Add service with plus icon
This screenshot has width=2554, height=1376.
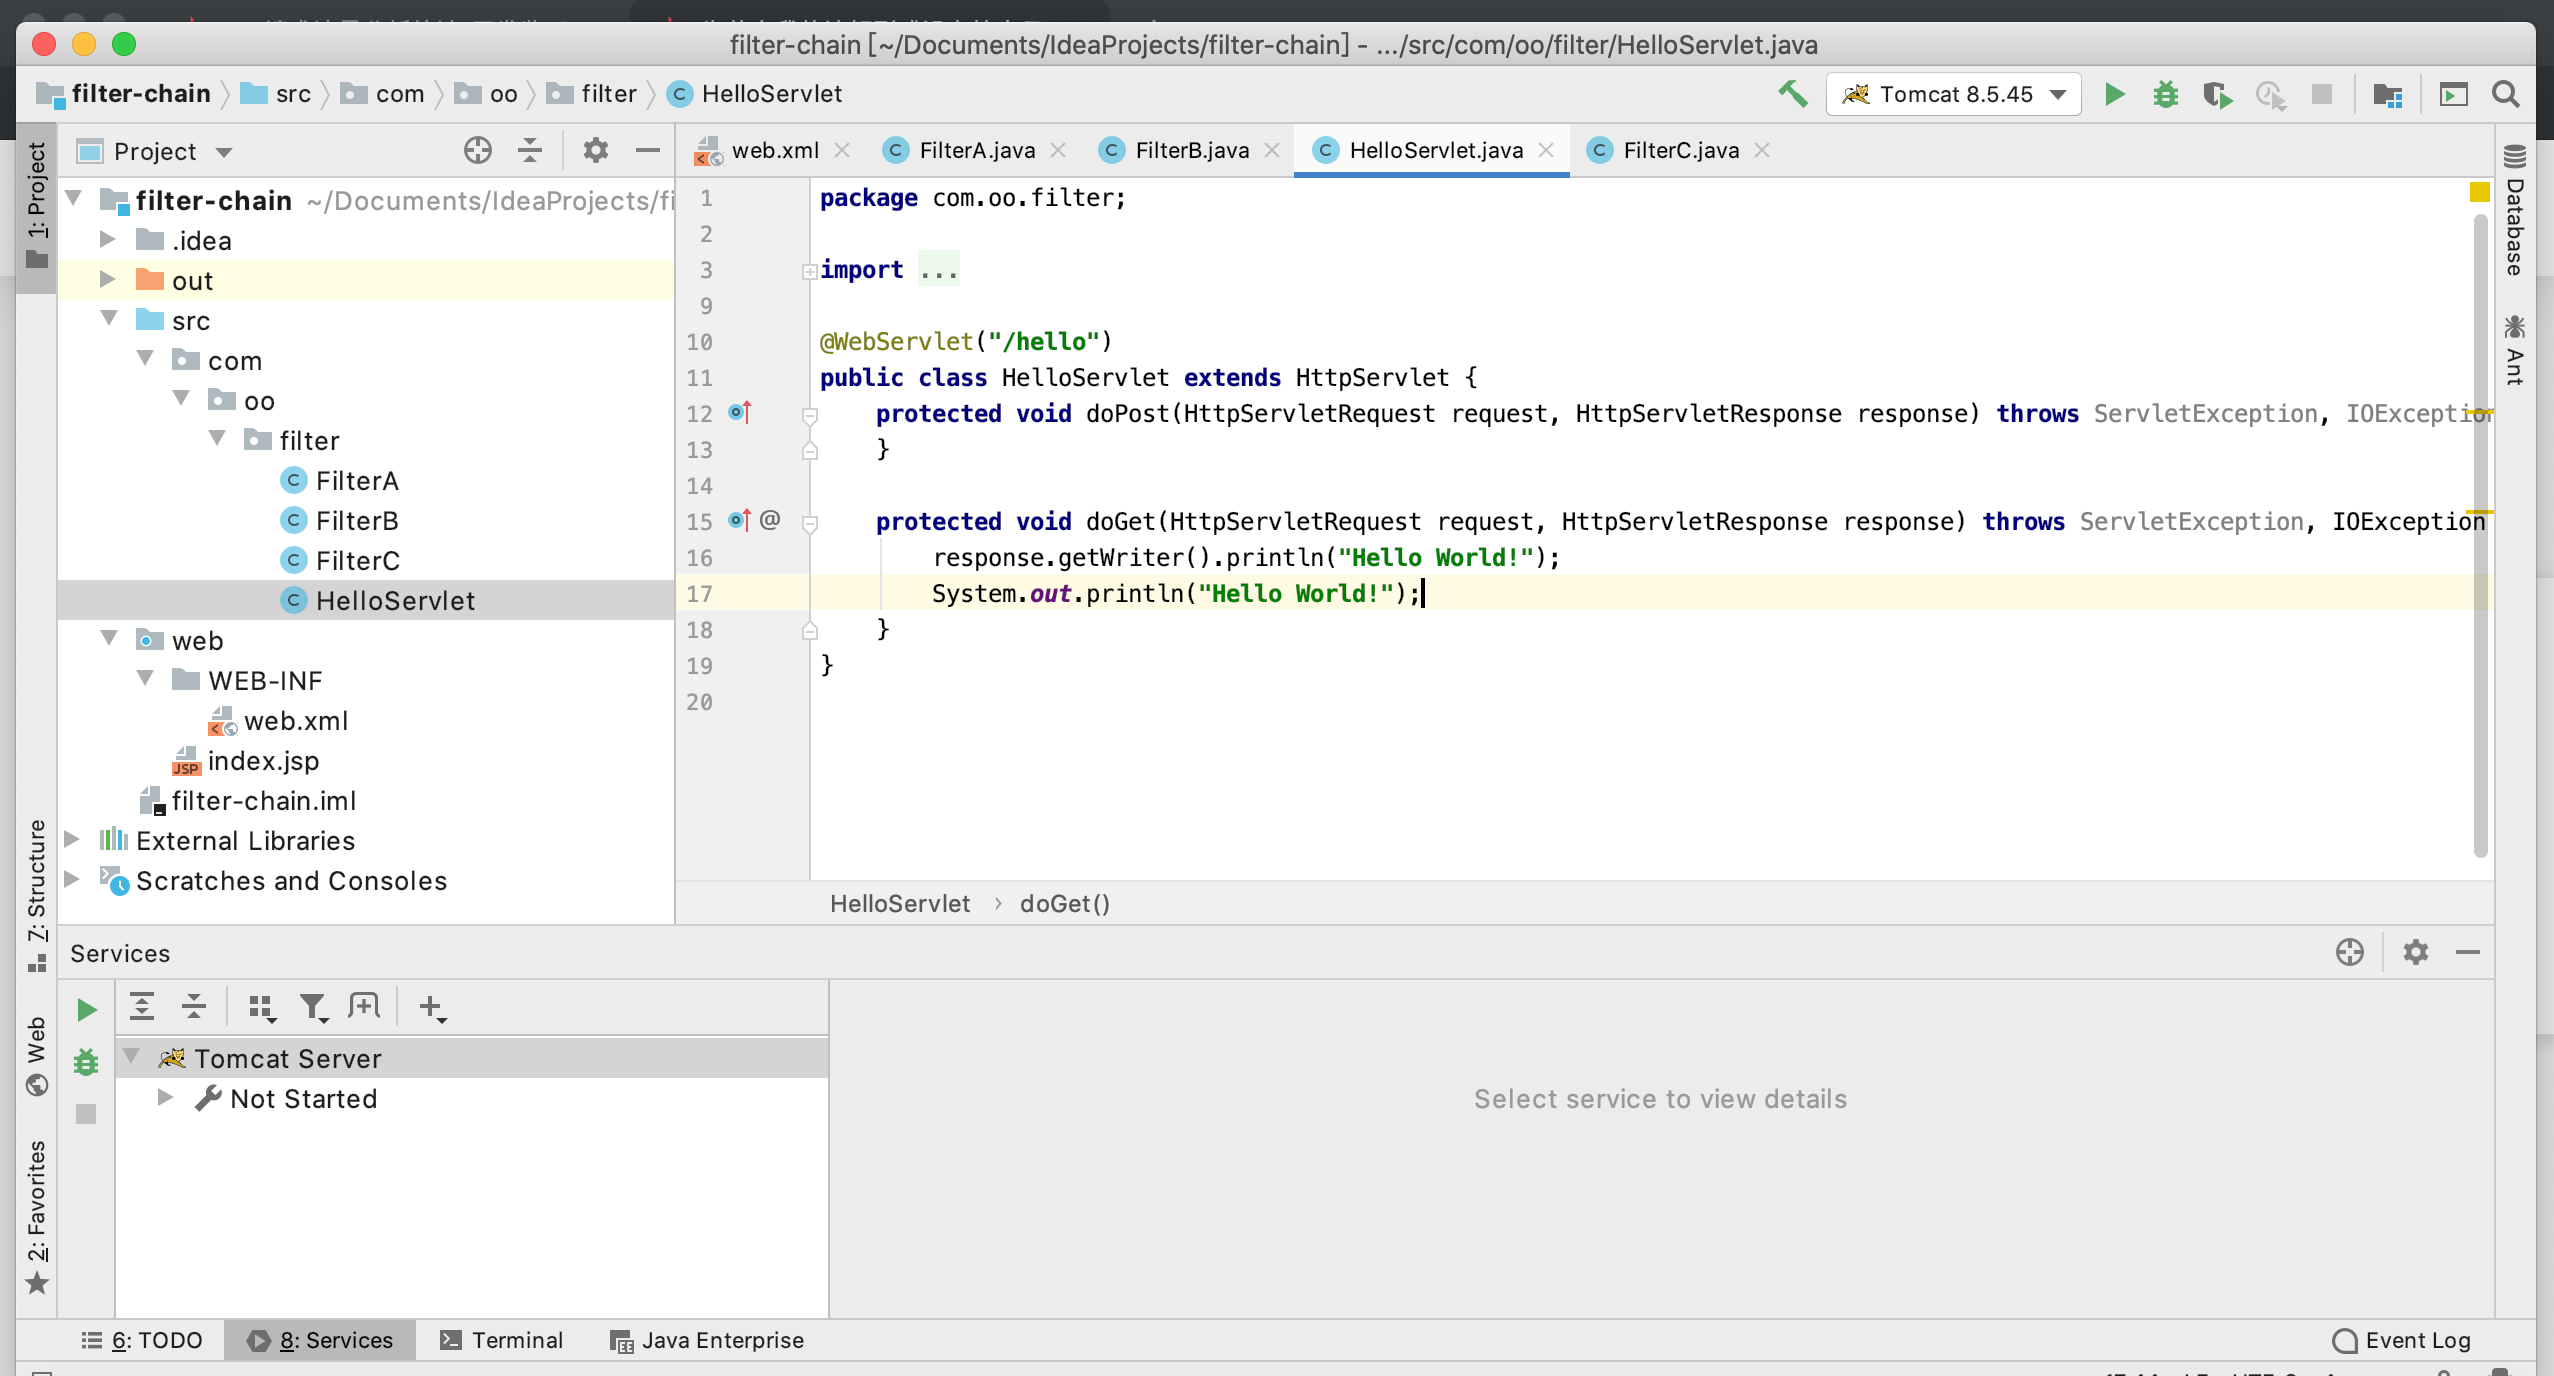[432, 1008]
